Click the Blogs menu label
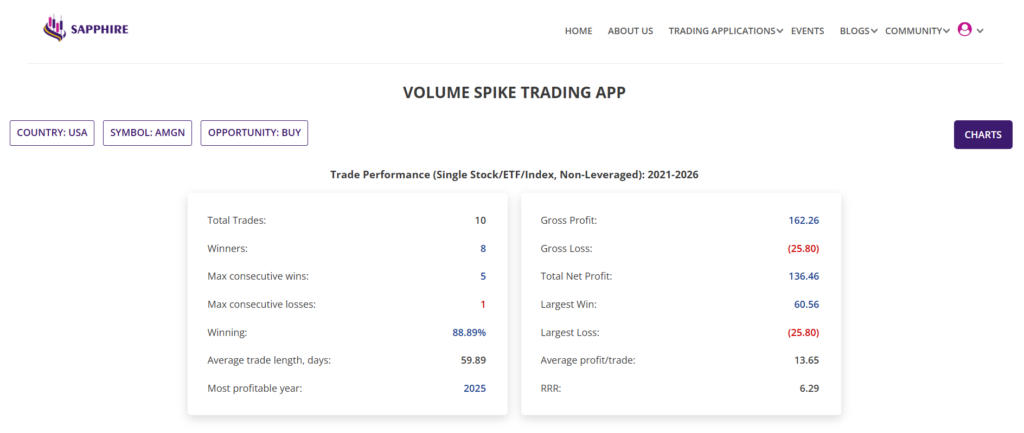Viewport: 1024px width, 433px height. point(853,31)
